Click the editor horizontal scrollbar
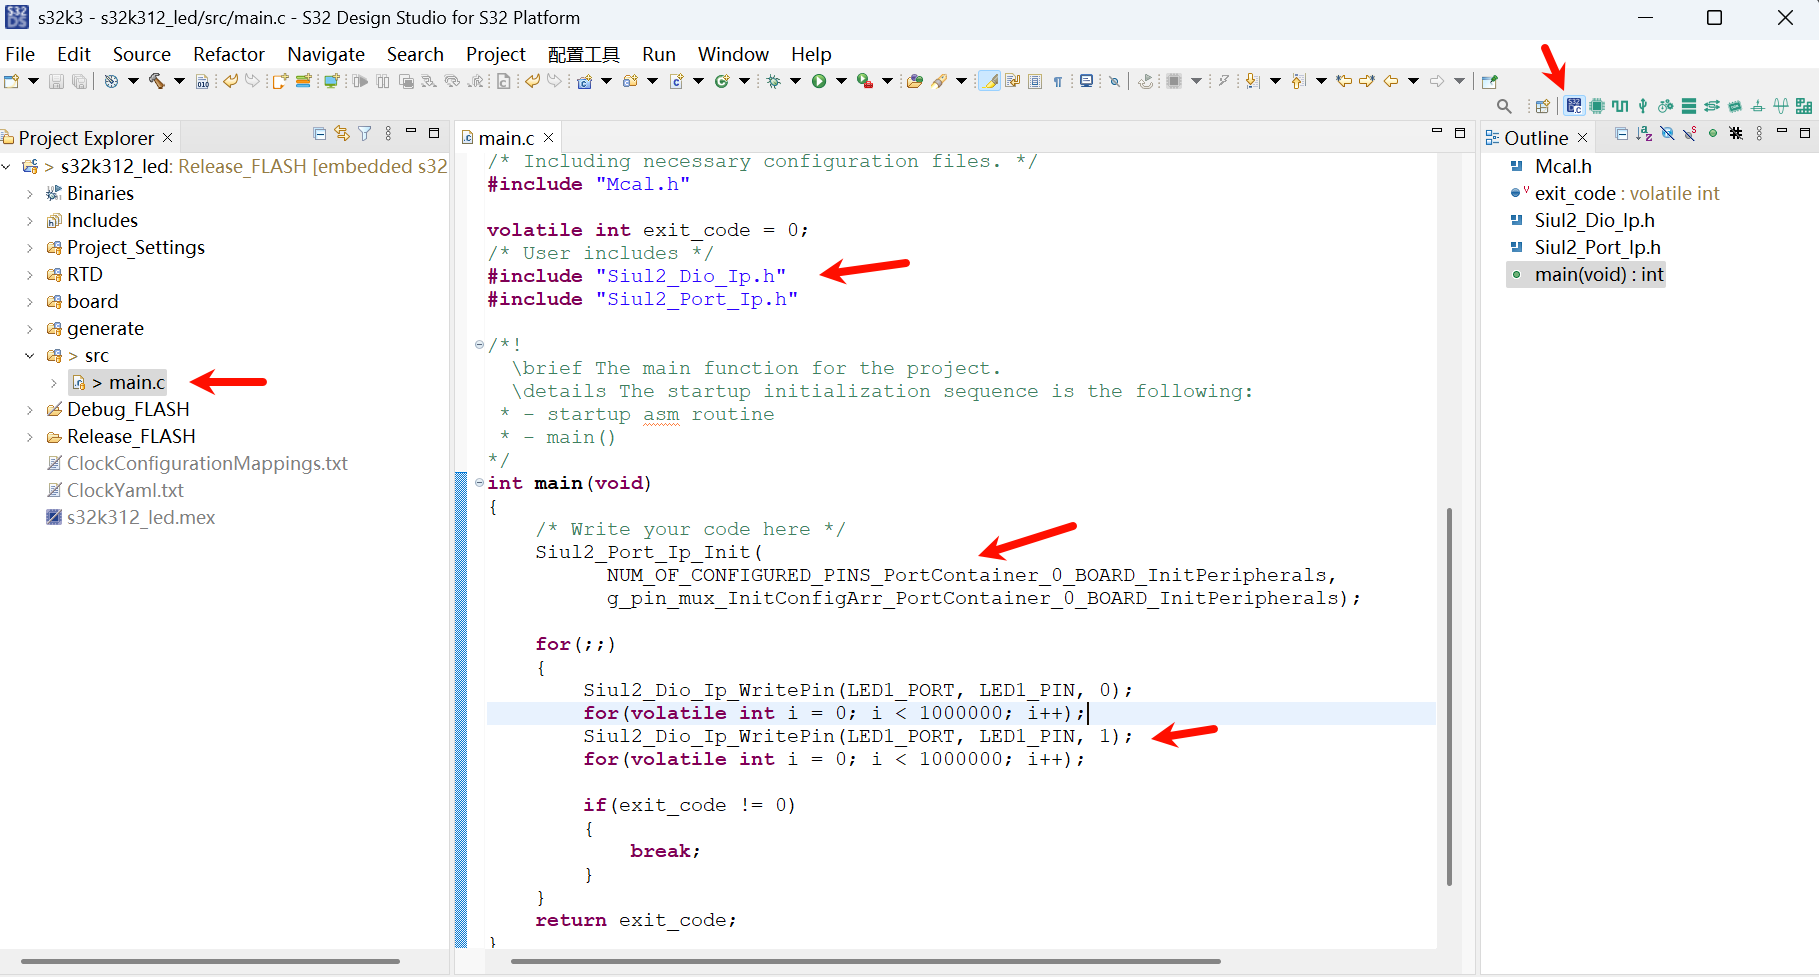1819x977 pixels. click(x=866, y=961)
